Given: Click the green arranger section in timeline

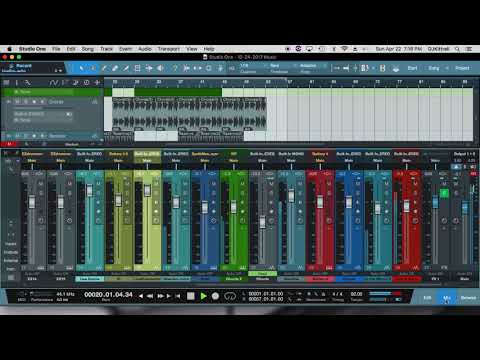Looking at the screenshot, I should pyautogui.click(x=178, y=92).
